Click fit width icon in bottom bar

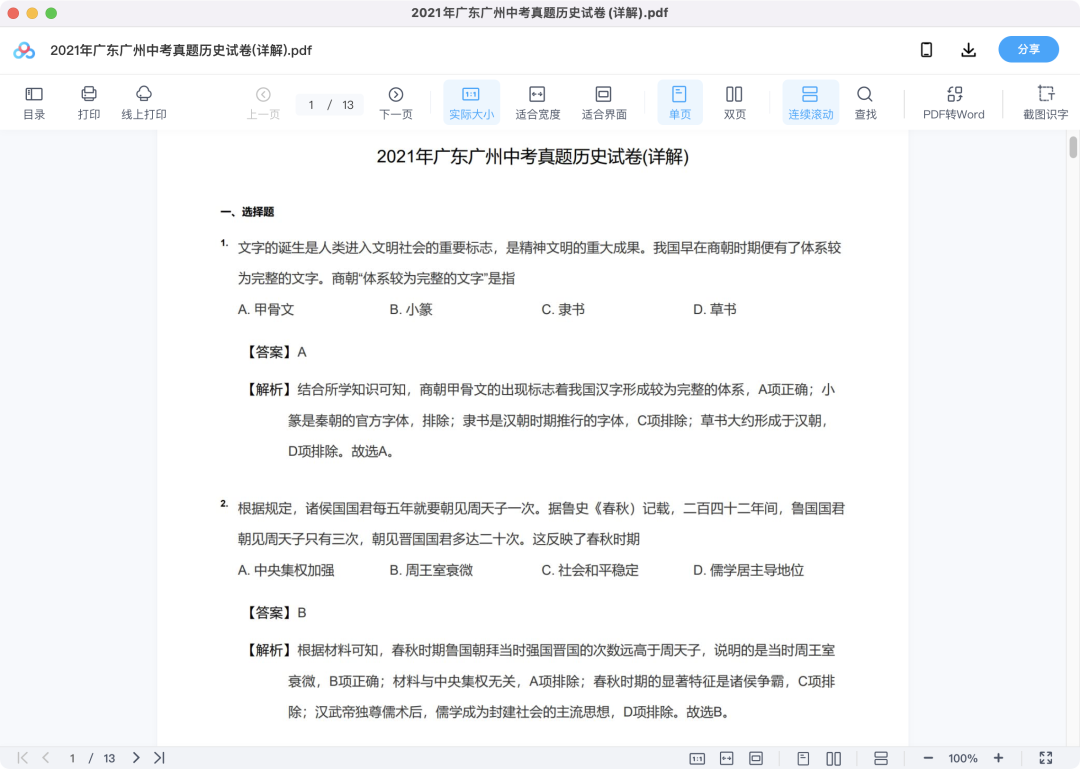[x=727, y=759]
